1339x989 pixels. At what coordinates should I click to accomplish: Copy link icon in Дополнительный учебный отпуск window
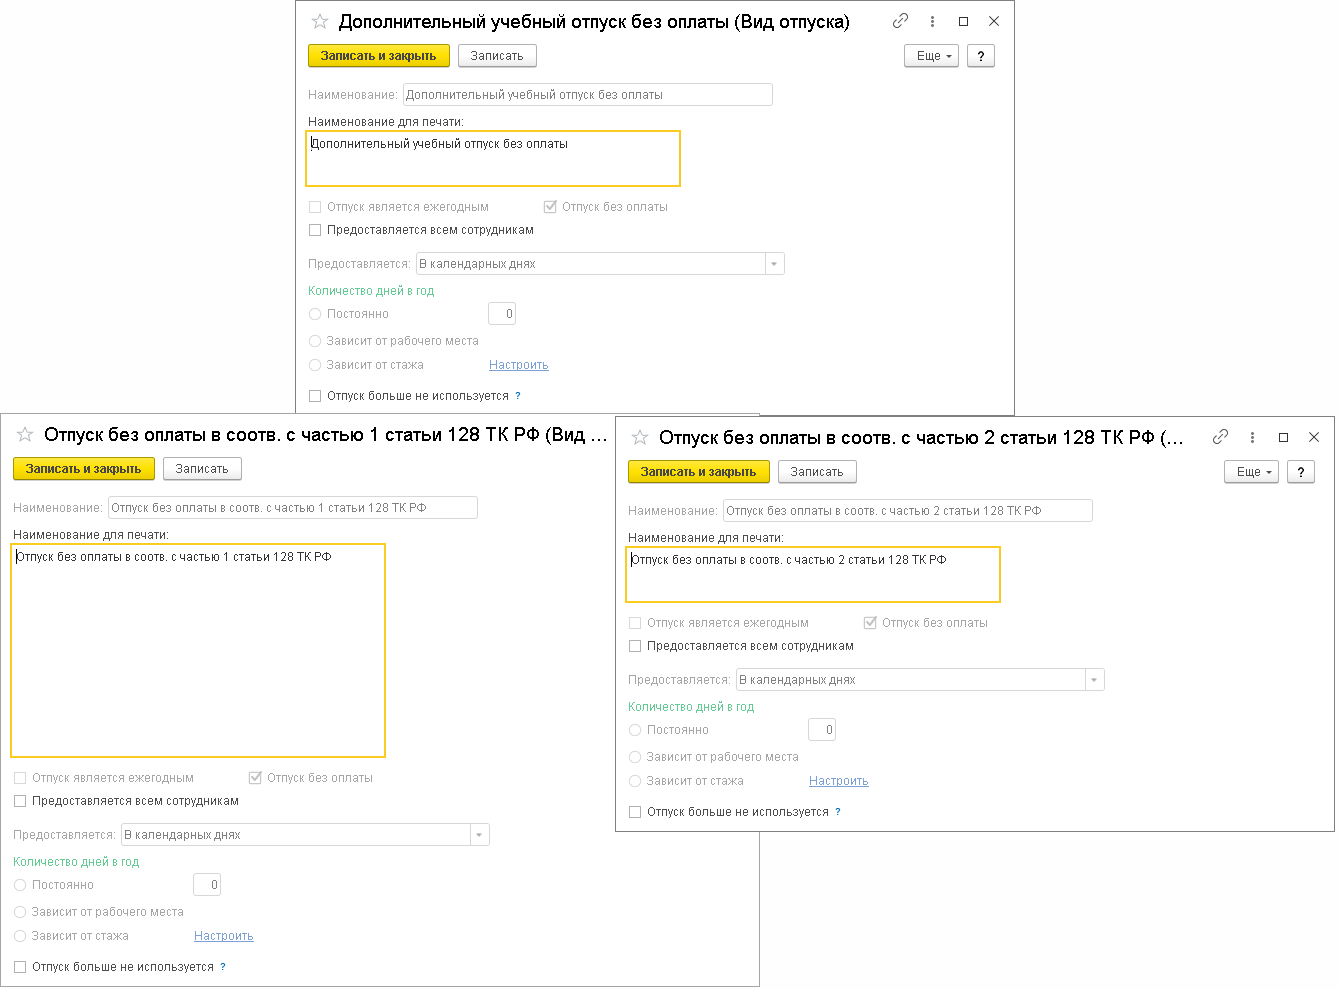(x=900, y=21)
